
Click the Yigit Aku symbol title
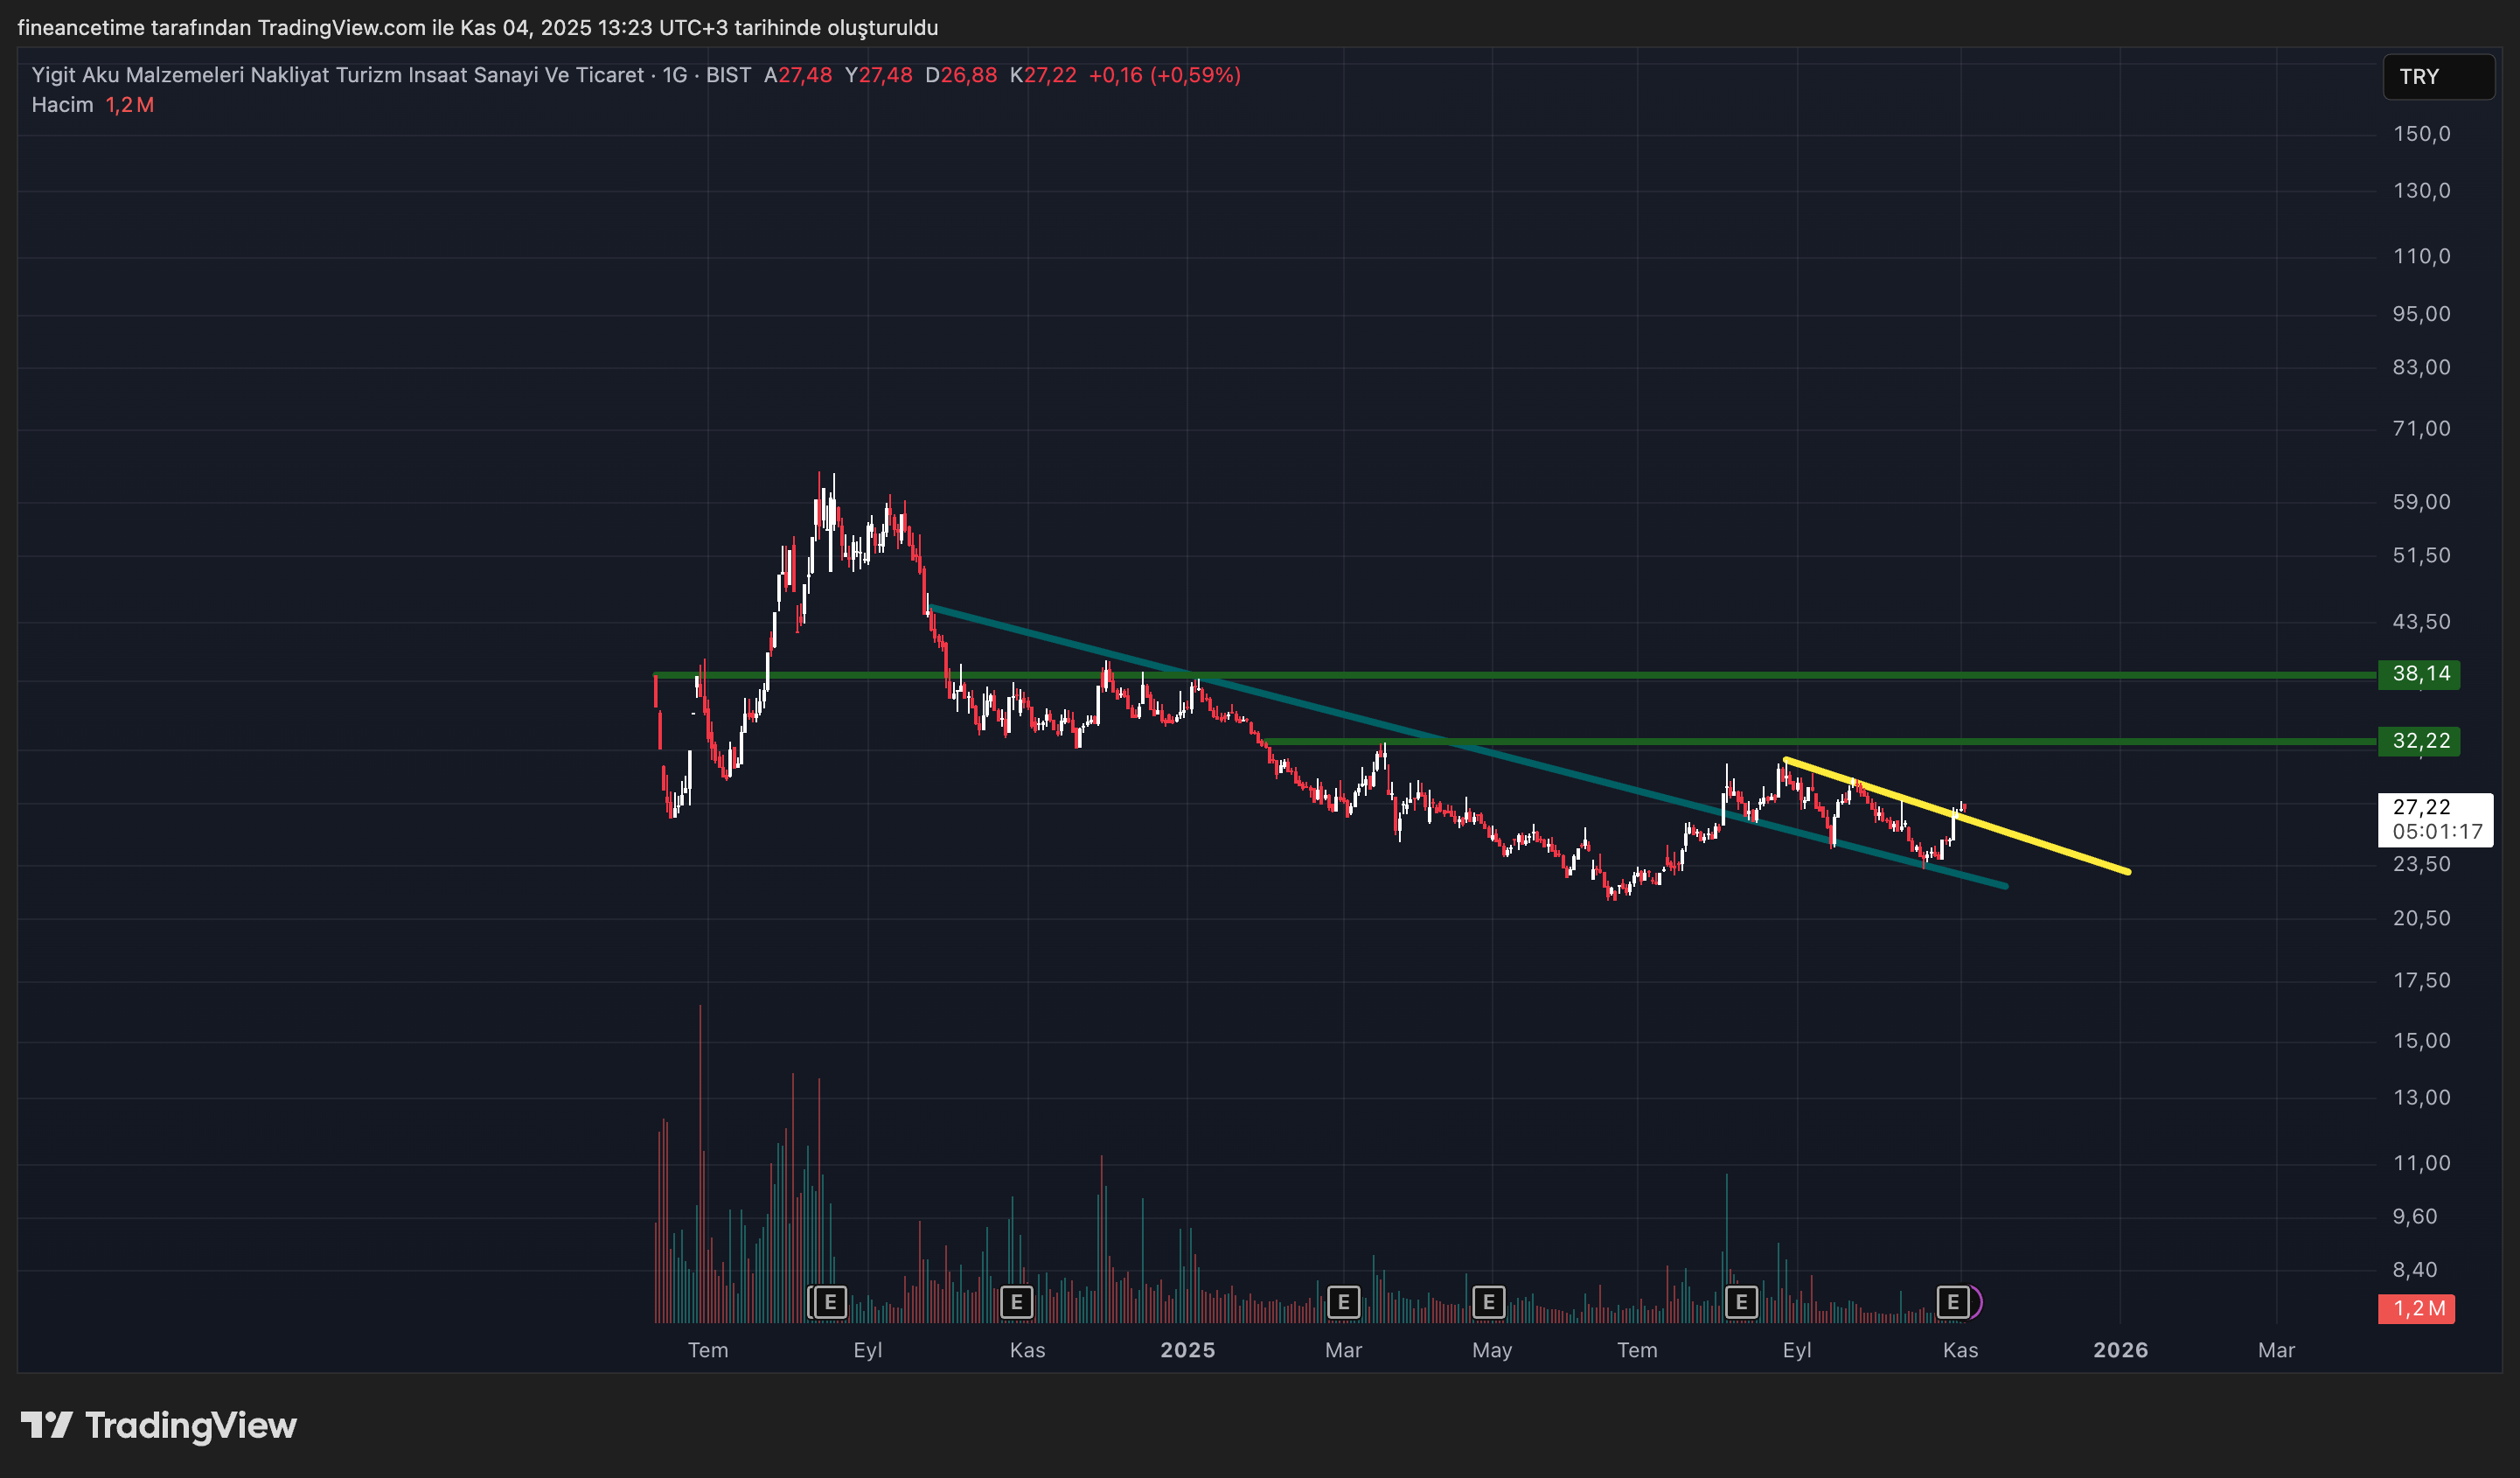coord(337,75)
